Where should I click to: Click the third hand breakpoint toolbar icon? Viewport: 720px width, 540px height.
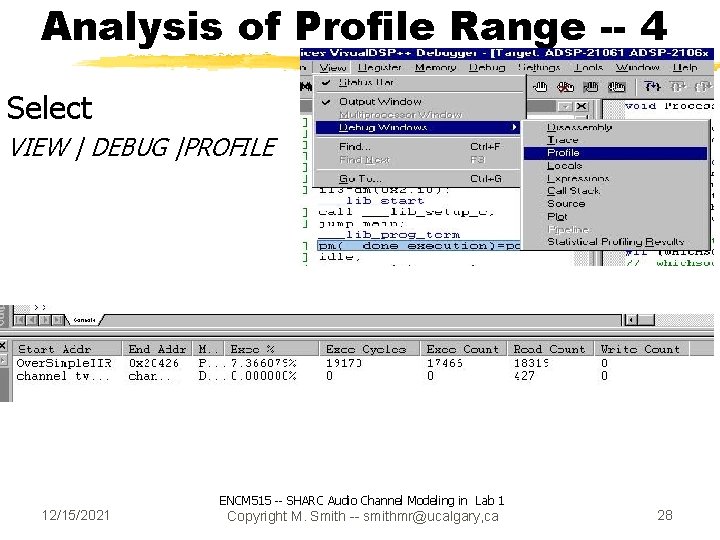tap(591, 87)
